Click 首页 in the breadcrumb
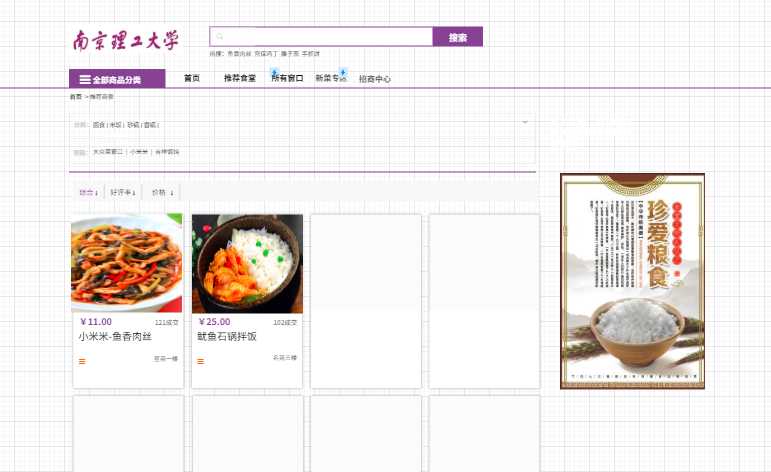Viewport: 771px width, 472px height. click(x=76, y=97)
